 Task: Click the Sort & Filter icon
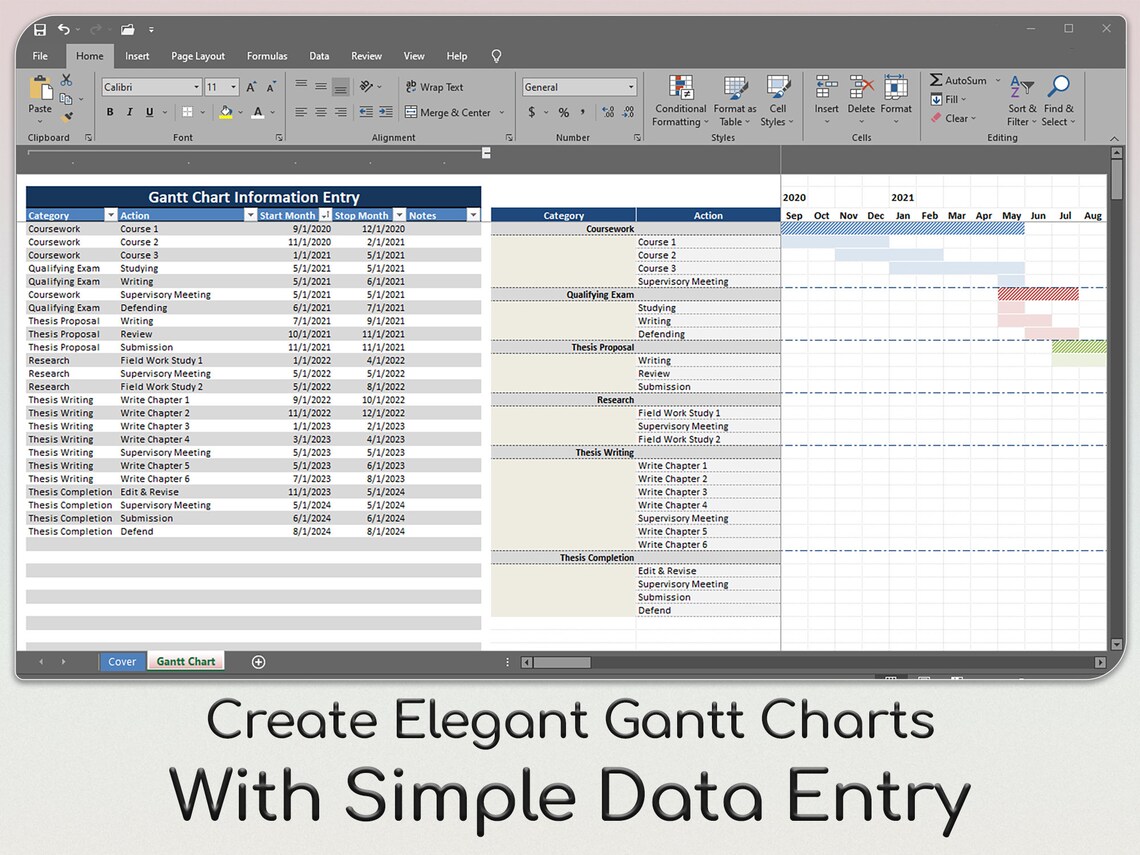[1021, 100]
